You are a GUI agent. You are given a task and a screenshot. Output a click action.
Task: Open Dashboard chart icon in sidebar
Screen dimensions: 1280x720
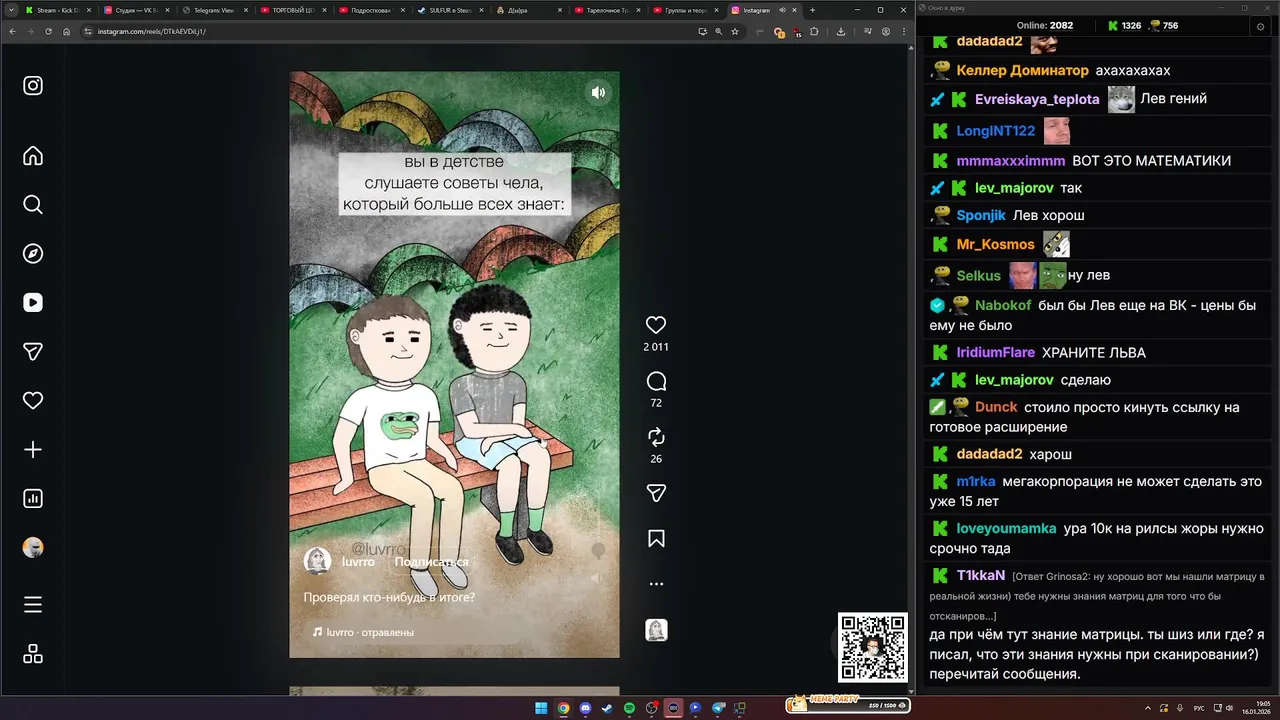click(x=33, y=499)
